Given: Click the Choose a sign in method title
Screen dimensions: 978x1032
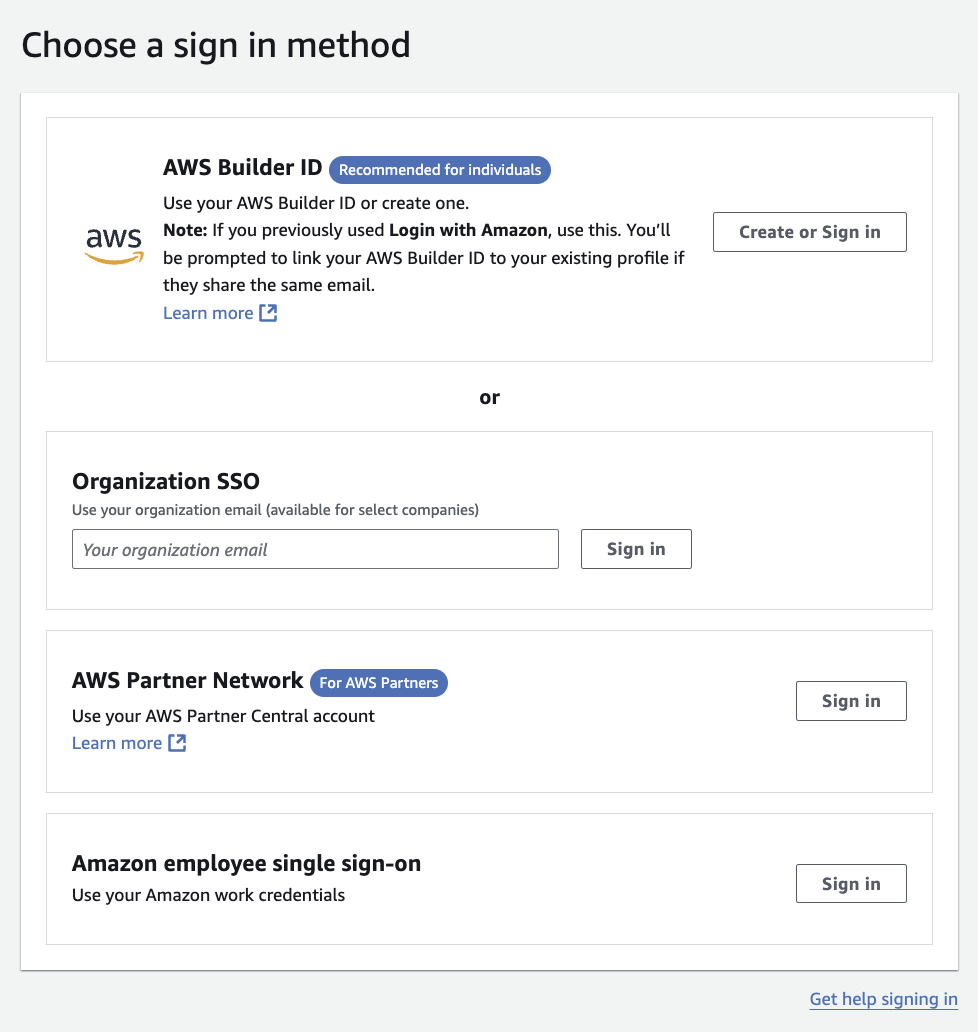Looking at the screenshot, I should pos(216,45).
